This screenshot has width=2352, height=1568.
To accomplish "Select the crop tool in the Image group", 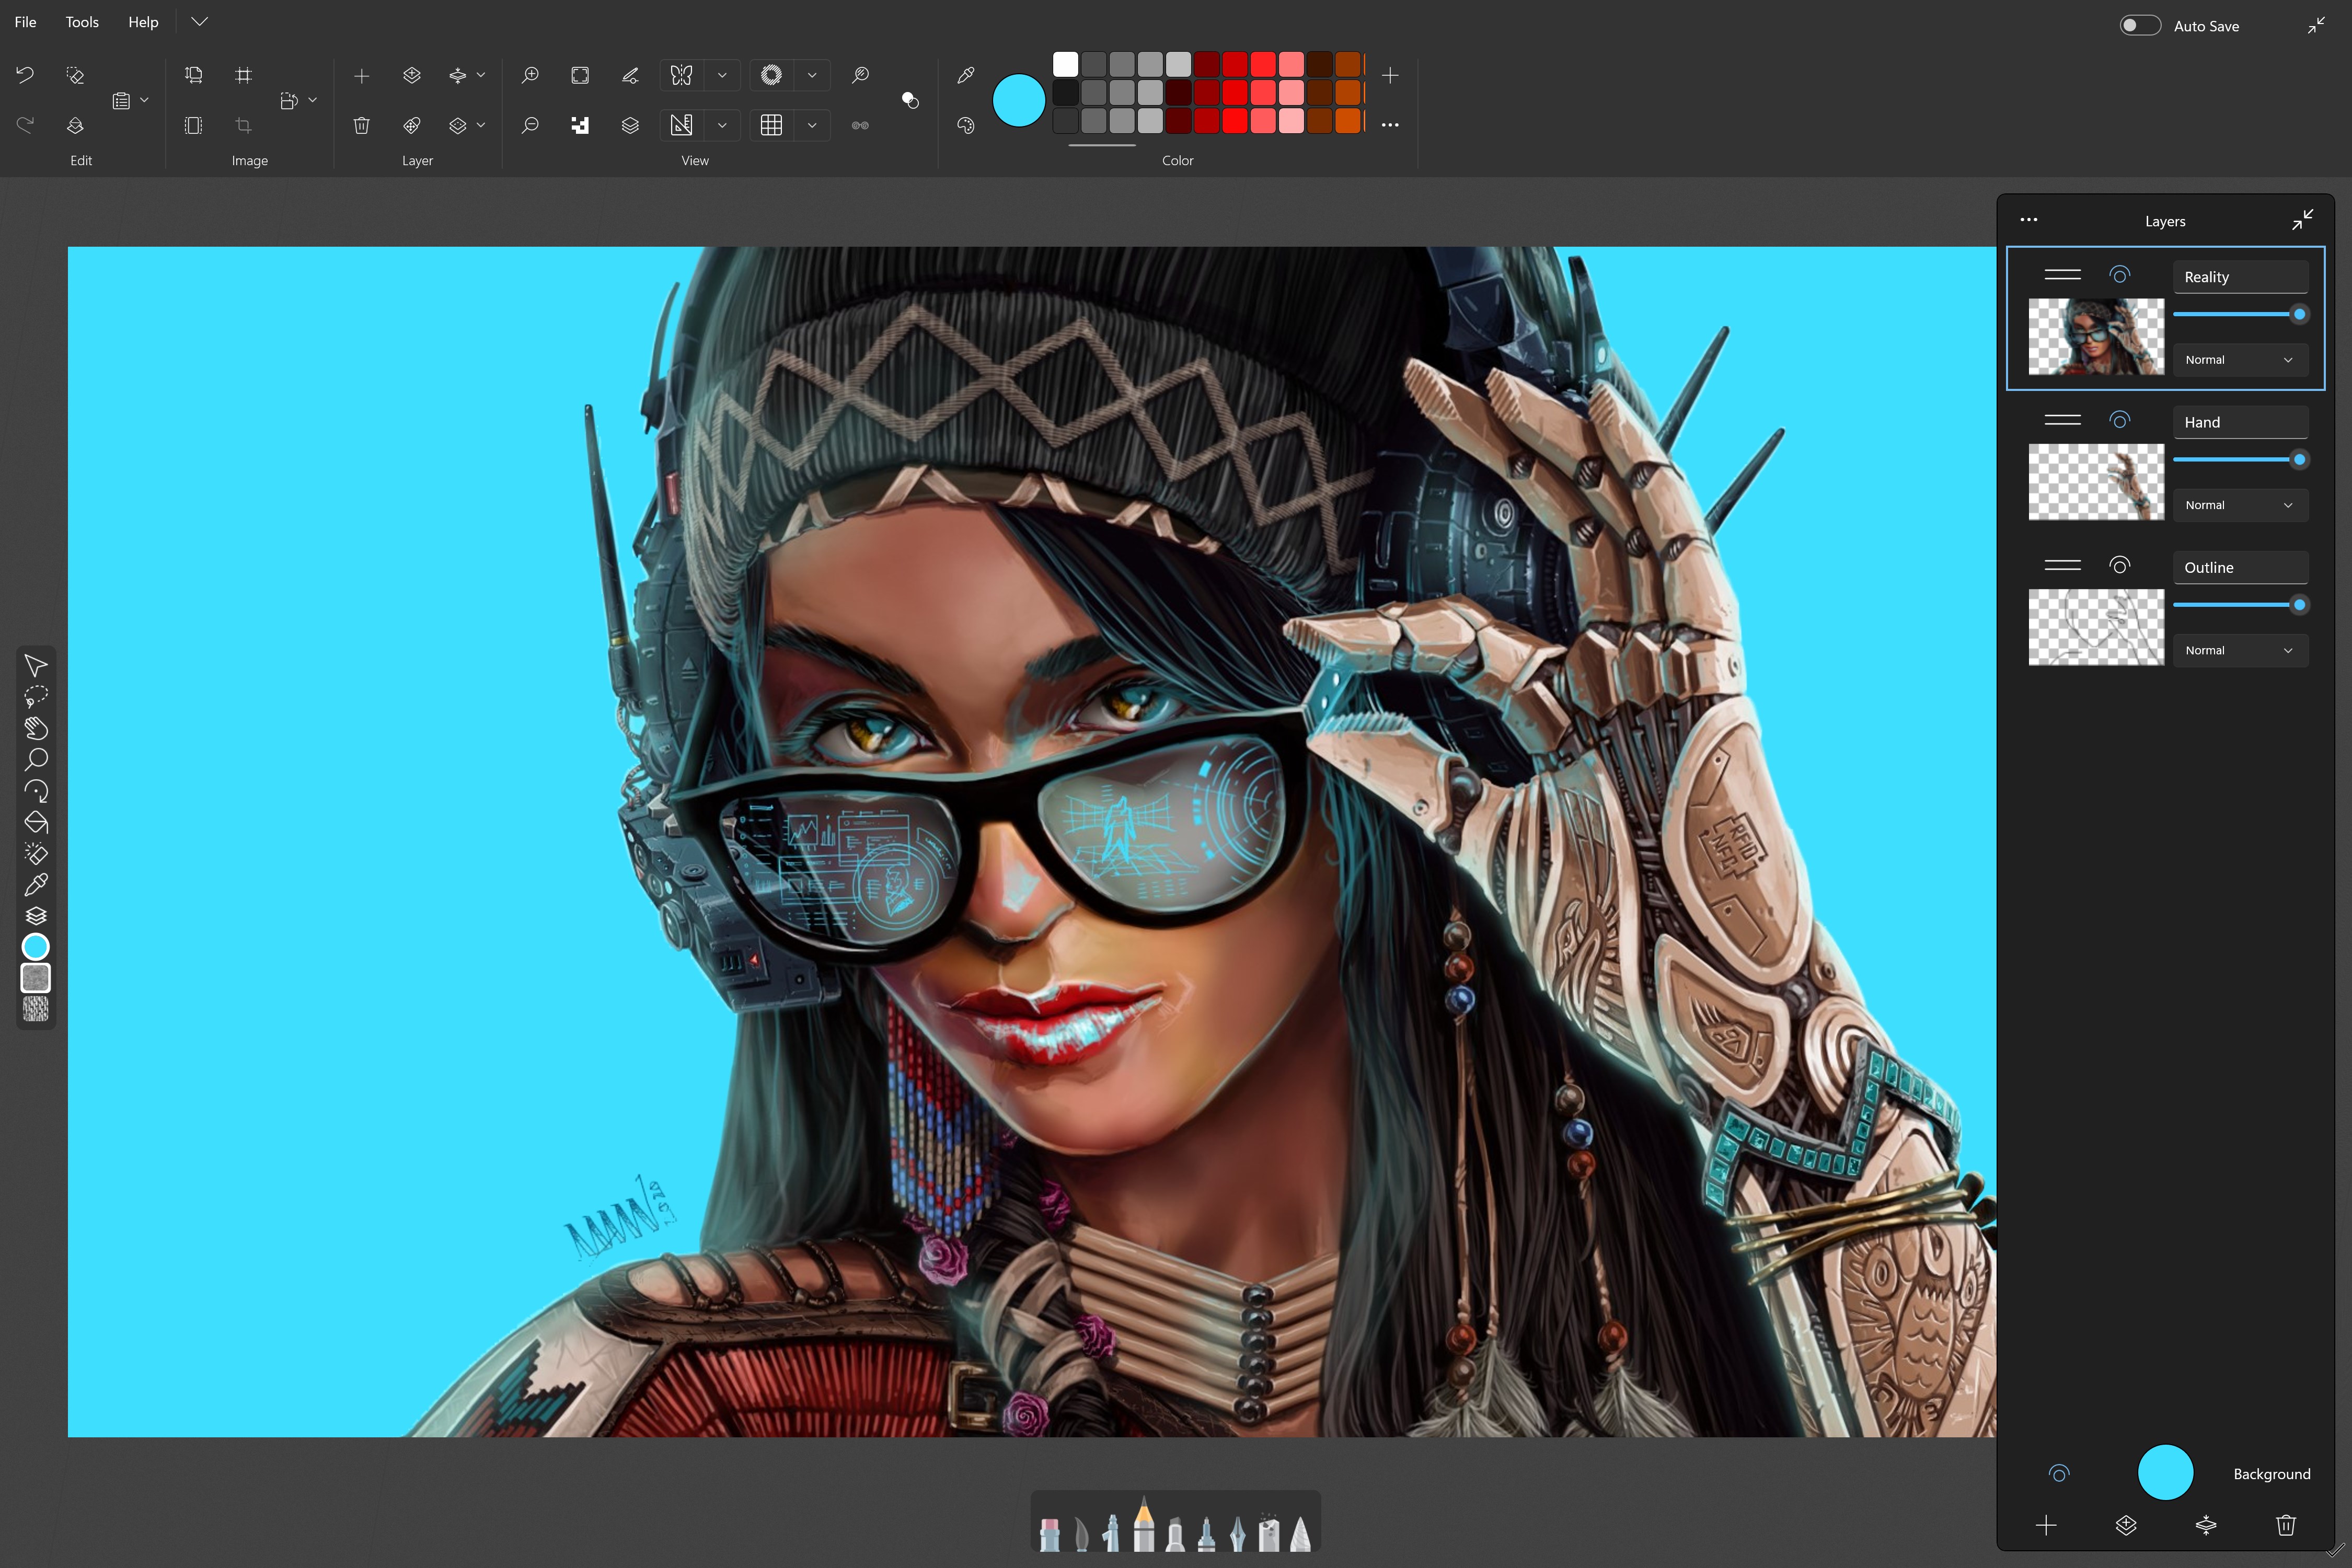I will [x=243, y=125].
